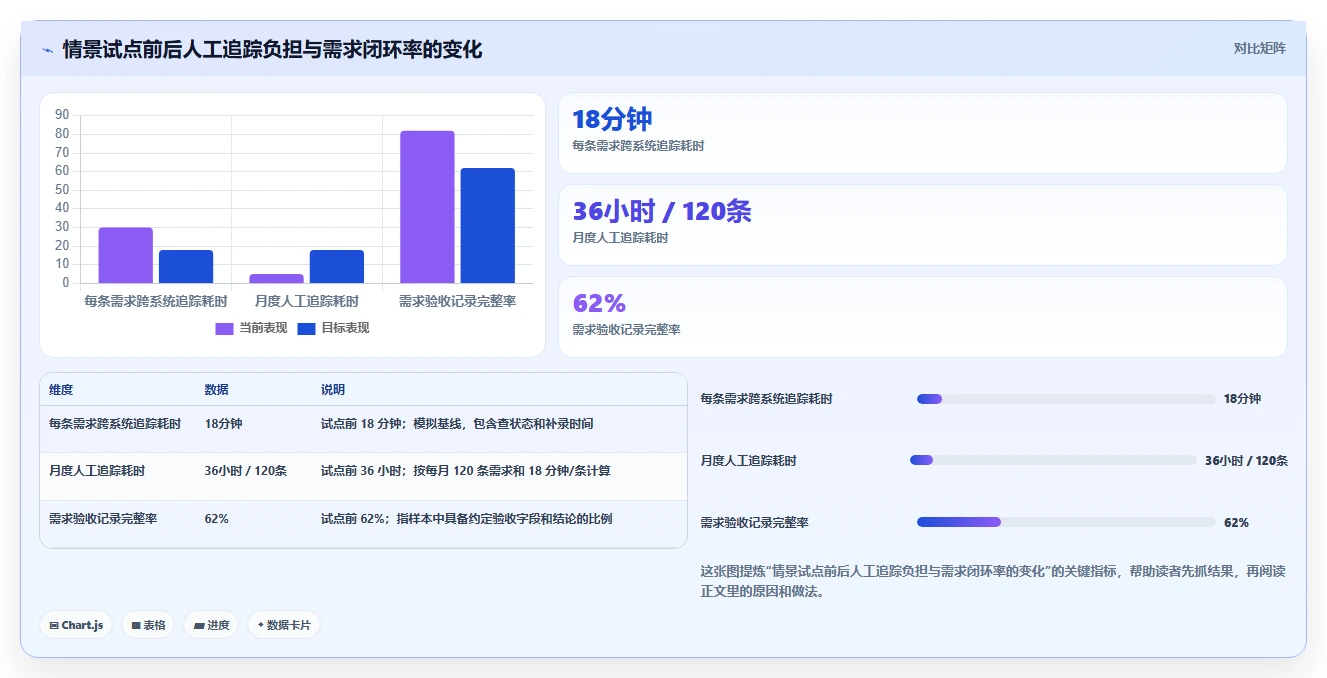Screen dimensions: 1327x678
Task: Click the 数据 column header
Action: pos(217,390)
